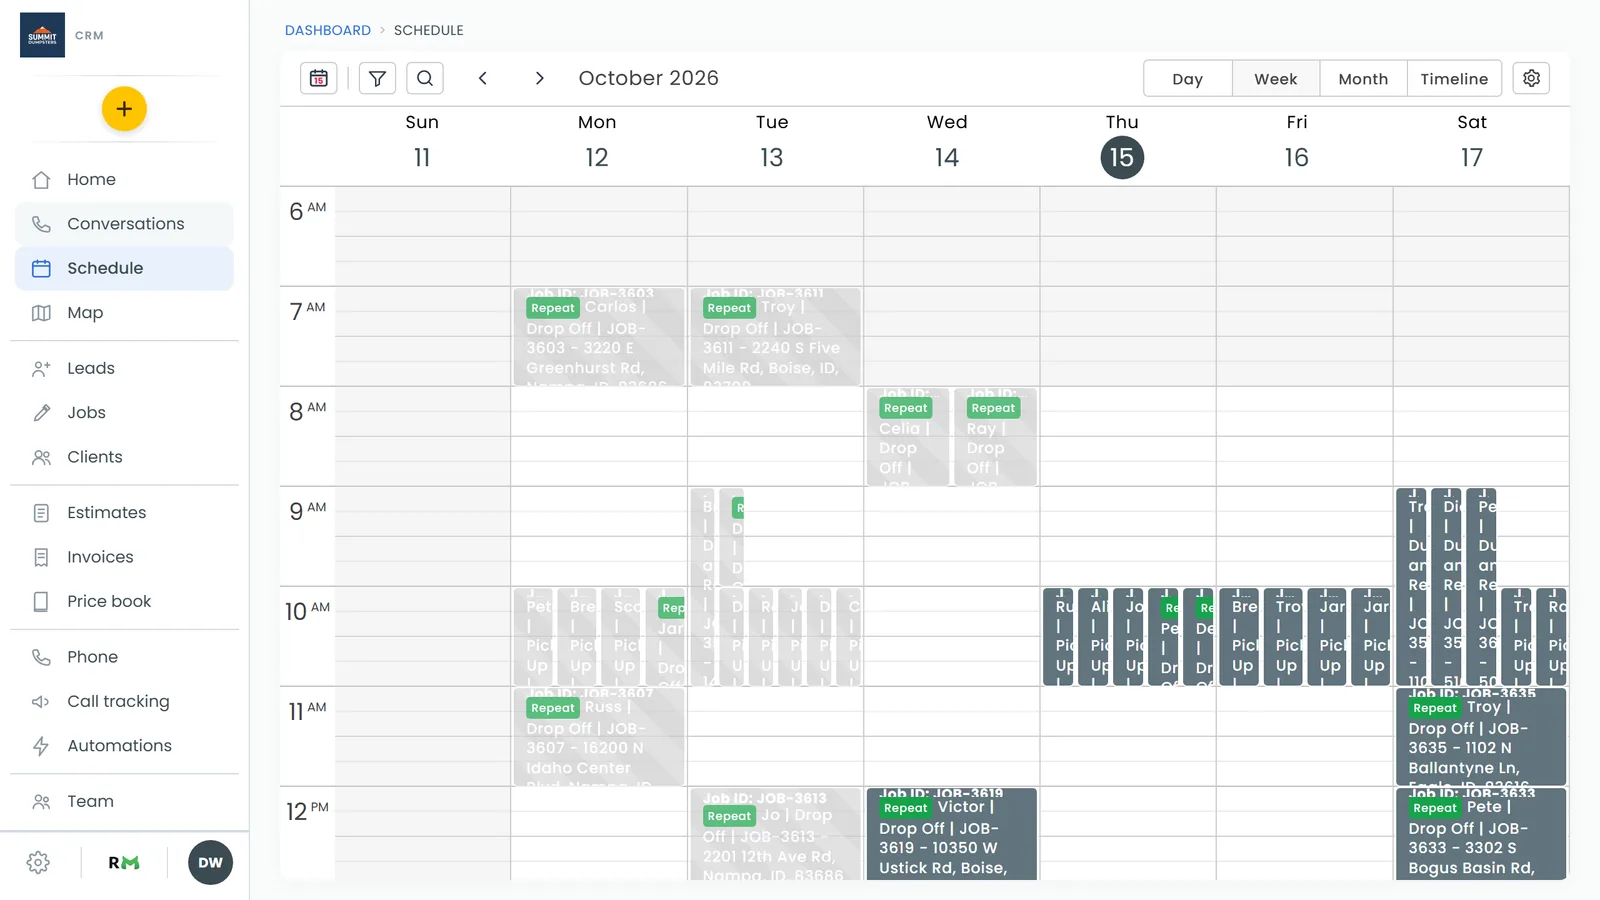Open Jo drop off job JOB-3613
Viewport: 1600px width, 900px height.
point(775,835)
